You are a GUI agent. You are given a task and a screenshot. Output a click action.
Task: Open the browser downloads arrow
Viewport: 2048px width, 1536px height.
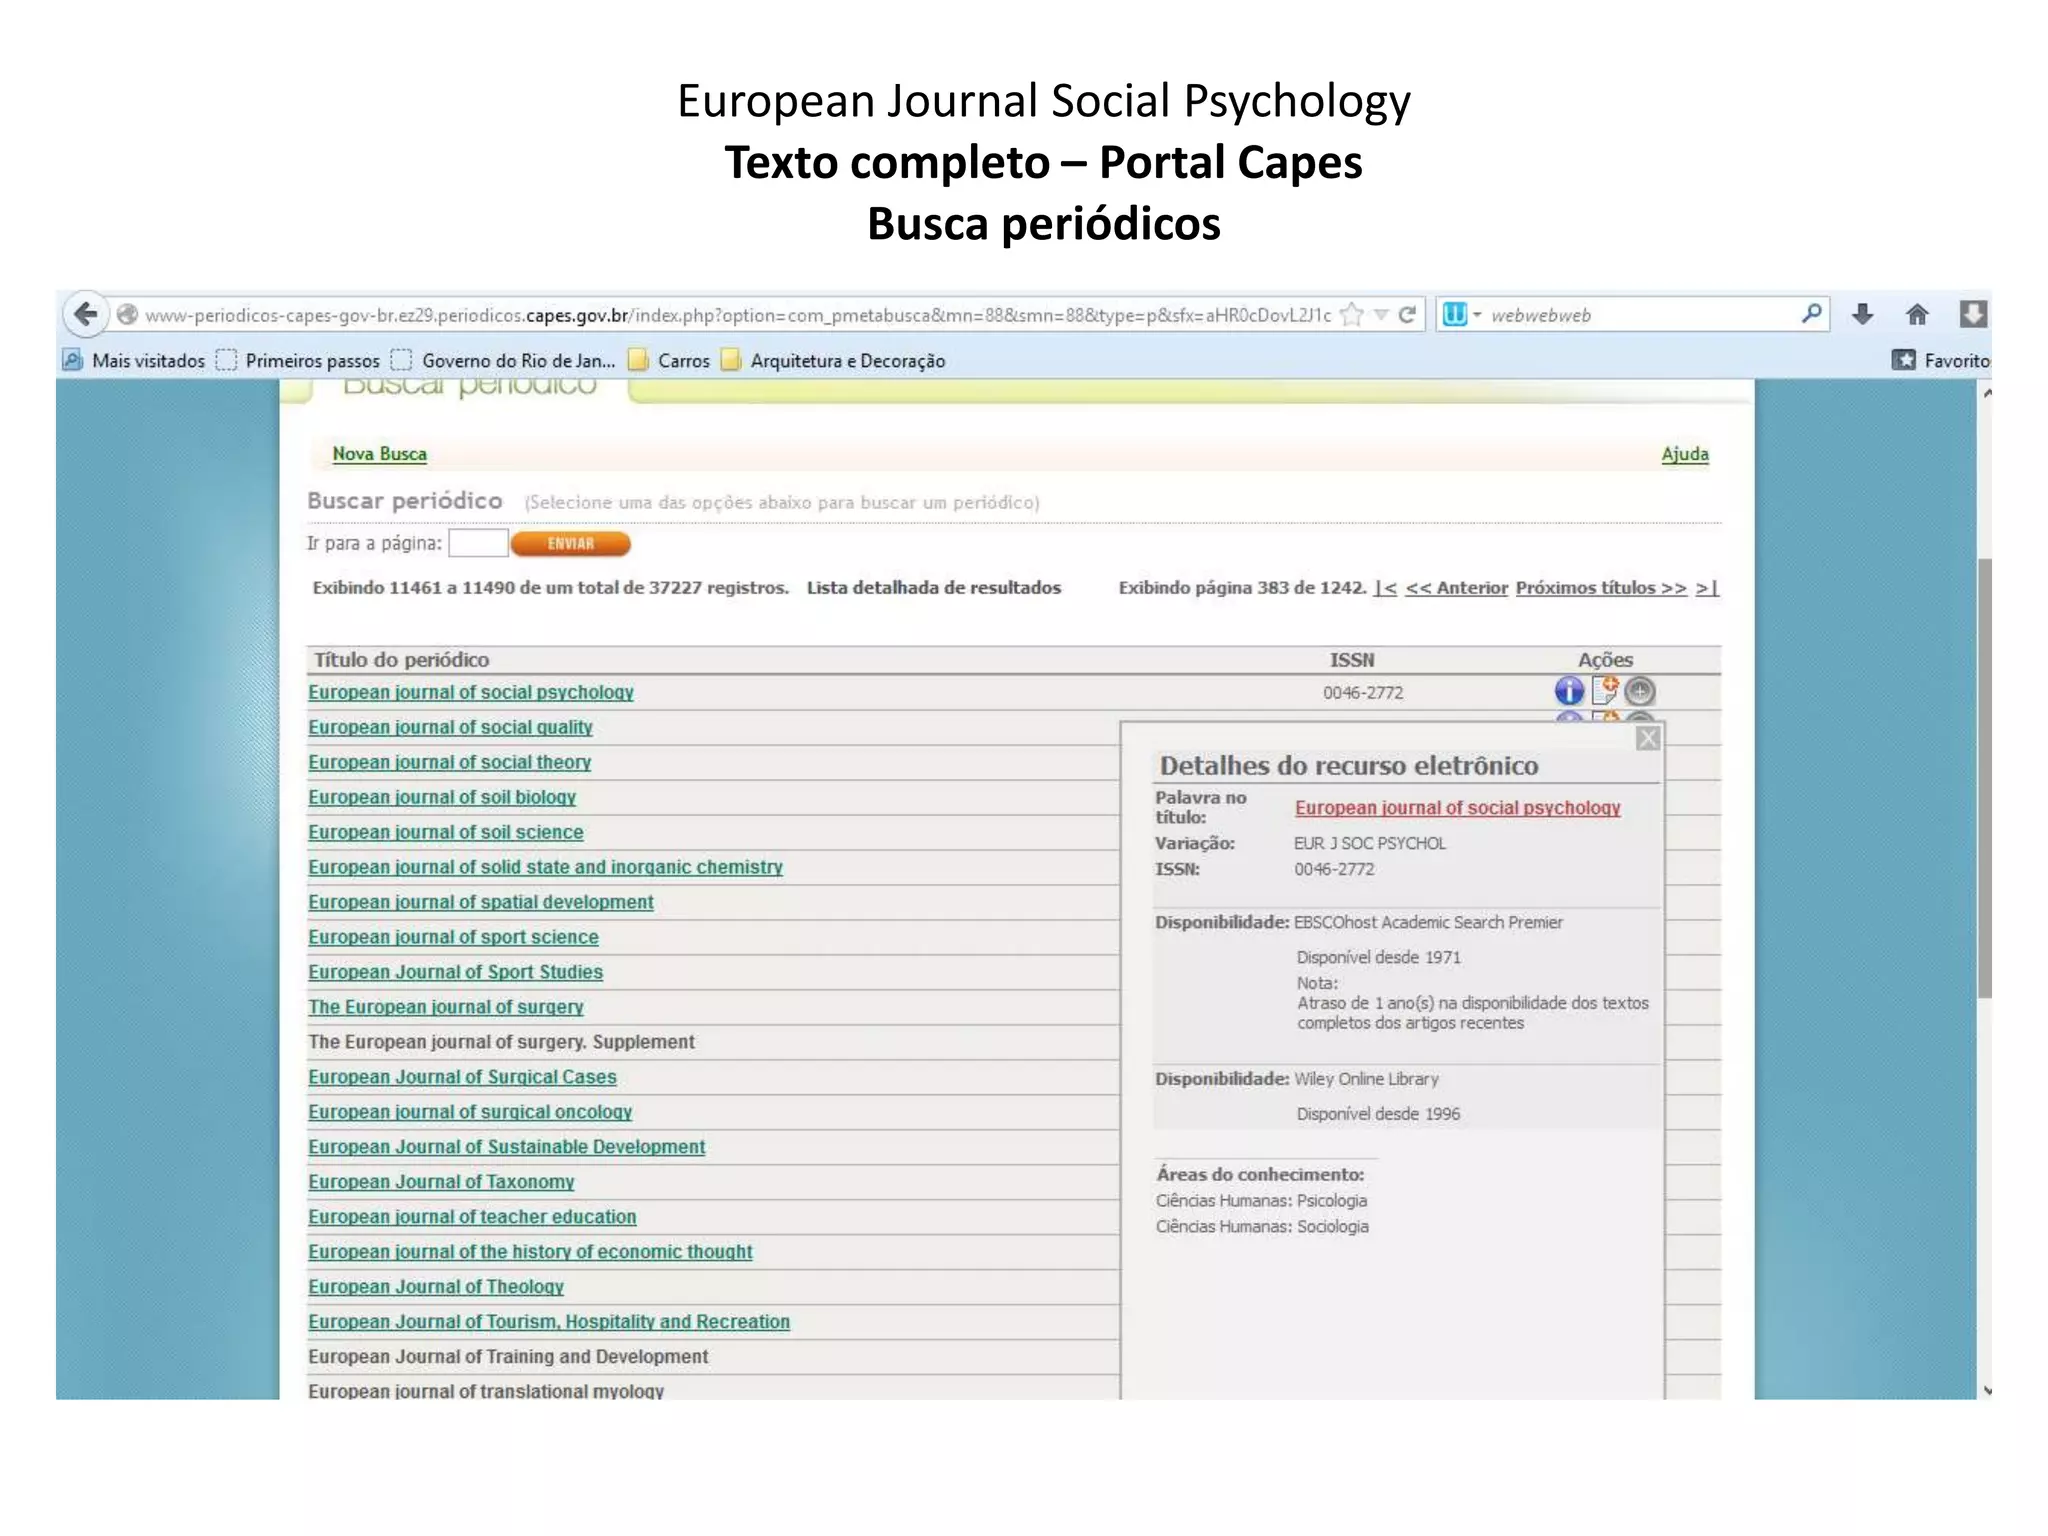coord(1862,315)
